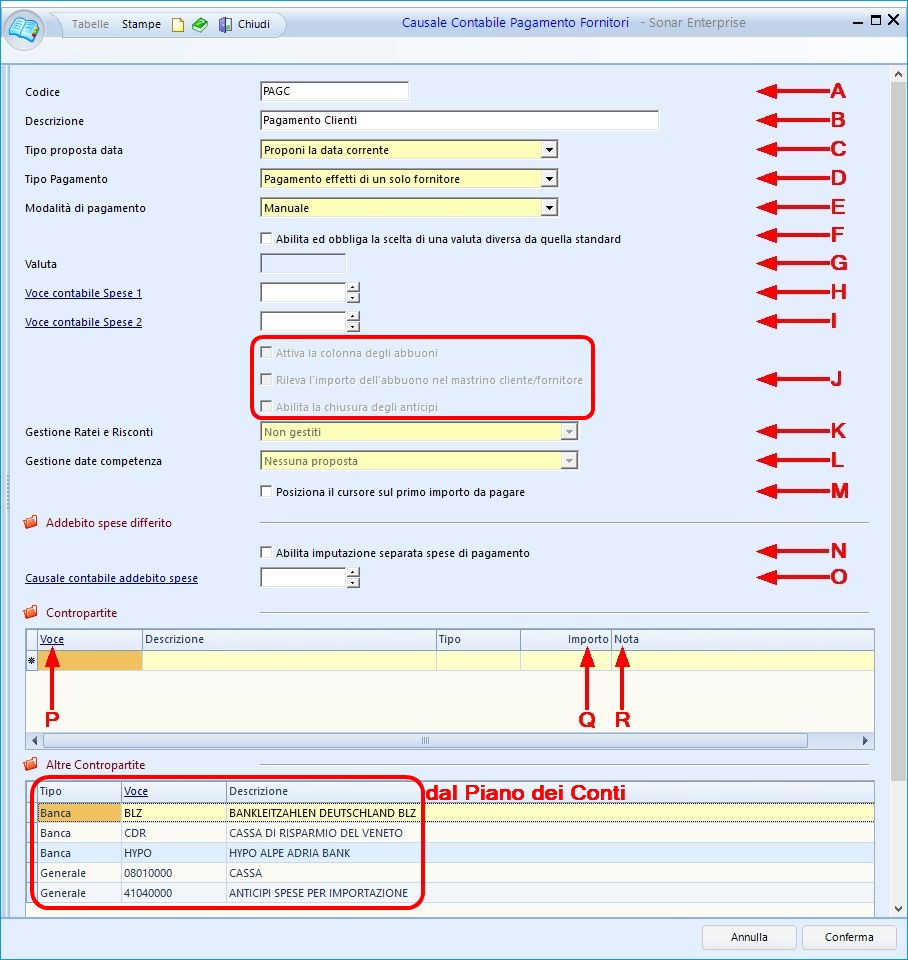Enable the different currency choice checkbox

click(x=266, y=239)
